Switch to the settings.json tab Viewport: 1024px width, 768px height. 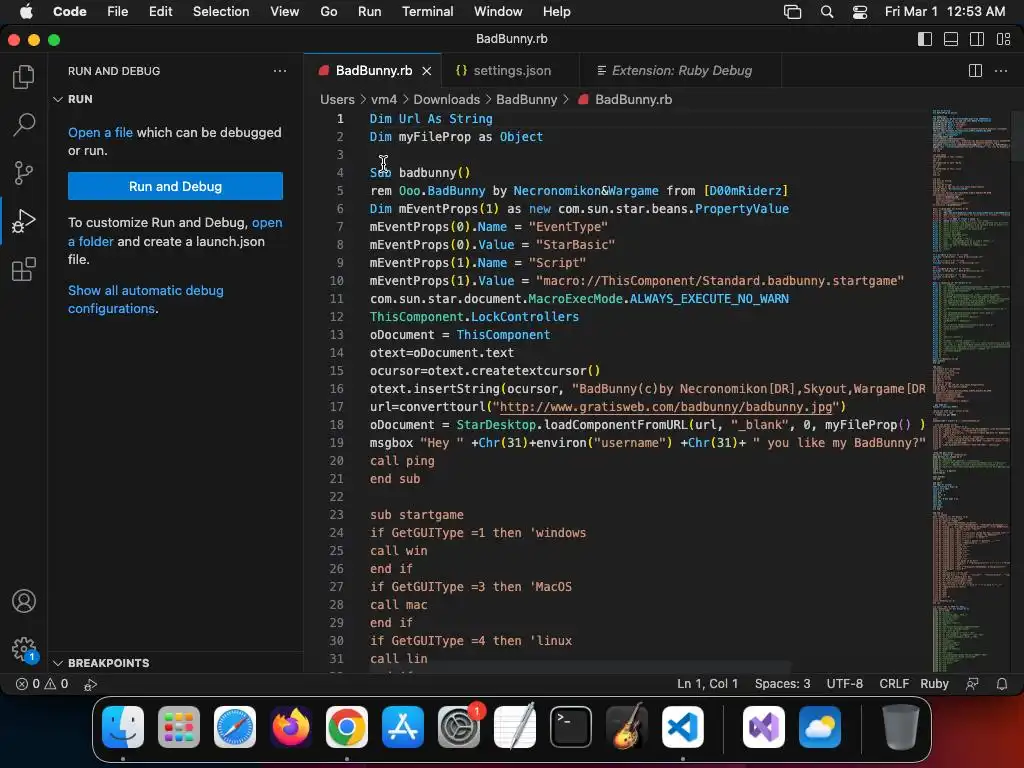[x=511, y=71]
